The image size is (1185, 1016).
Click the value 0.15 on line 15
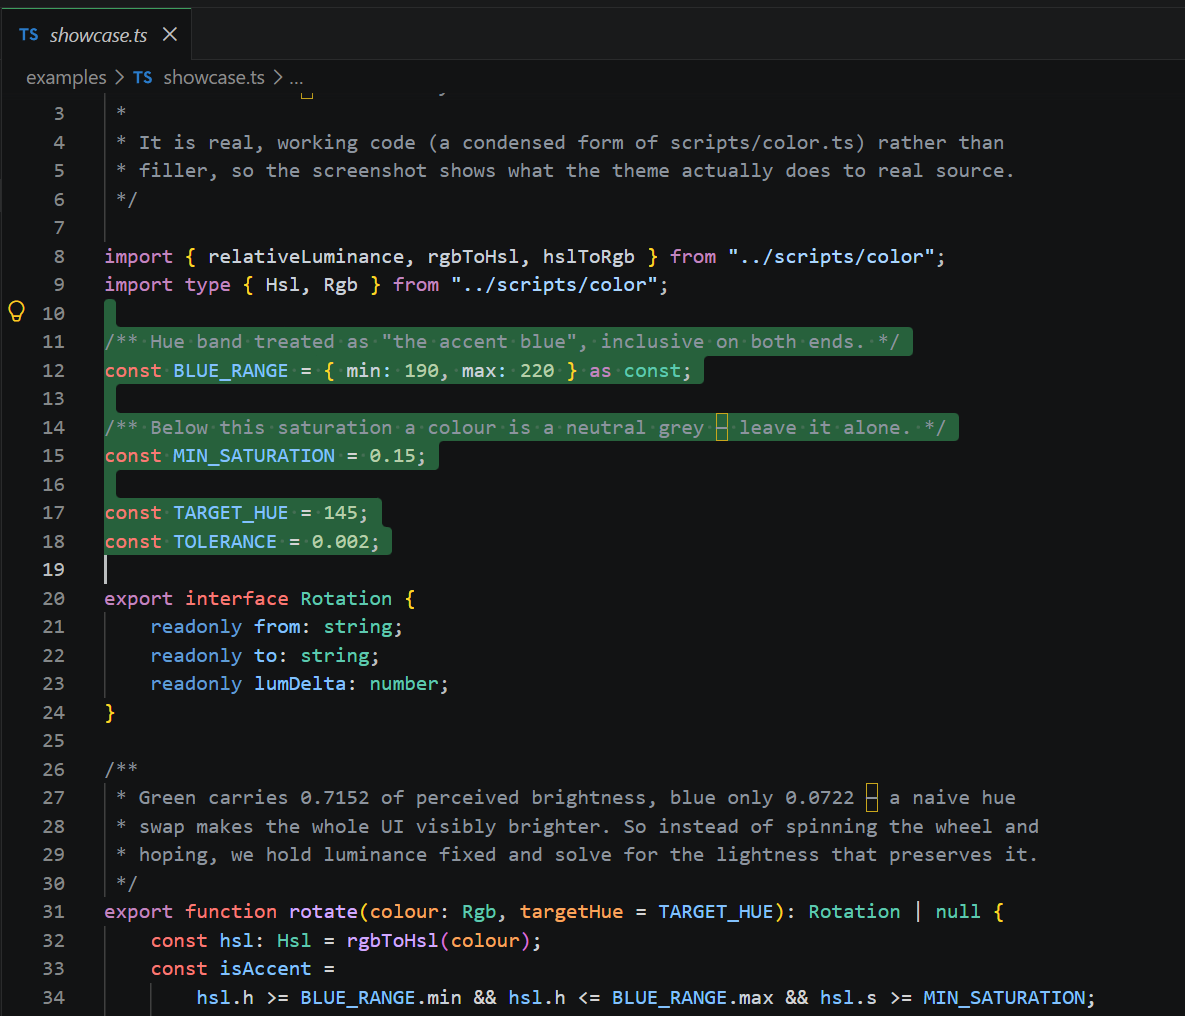(x=392, y=456)
